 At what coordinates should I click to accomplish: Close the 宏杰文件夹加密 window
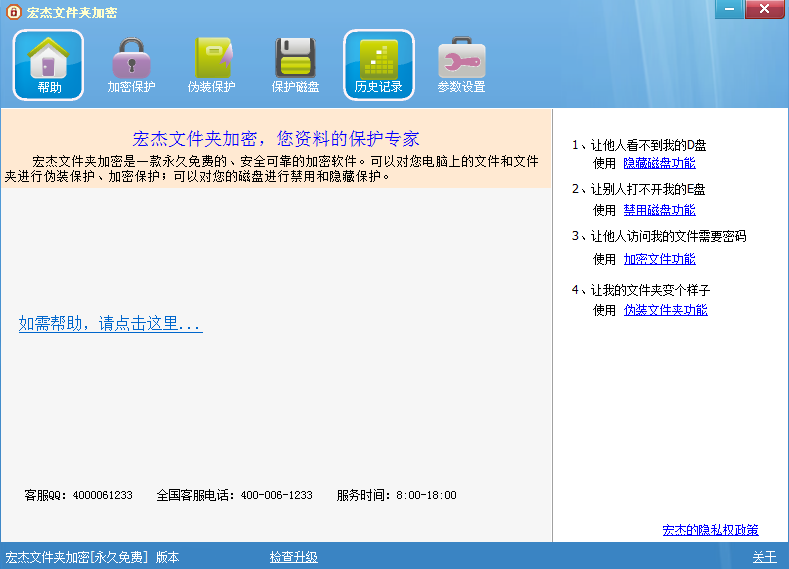[764, 9]
